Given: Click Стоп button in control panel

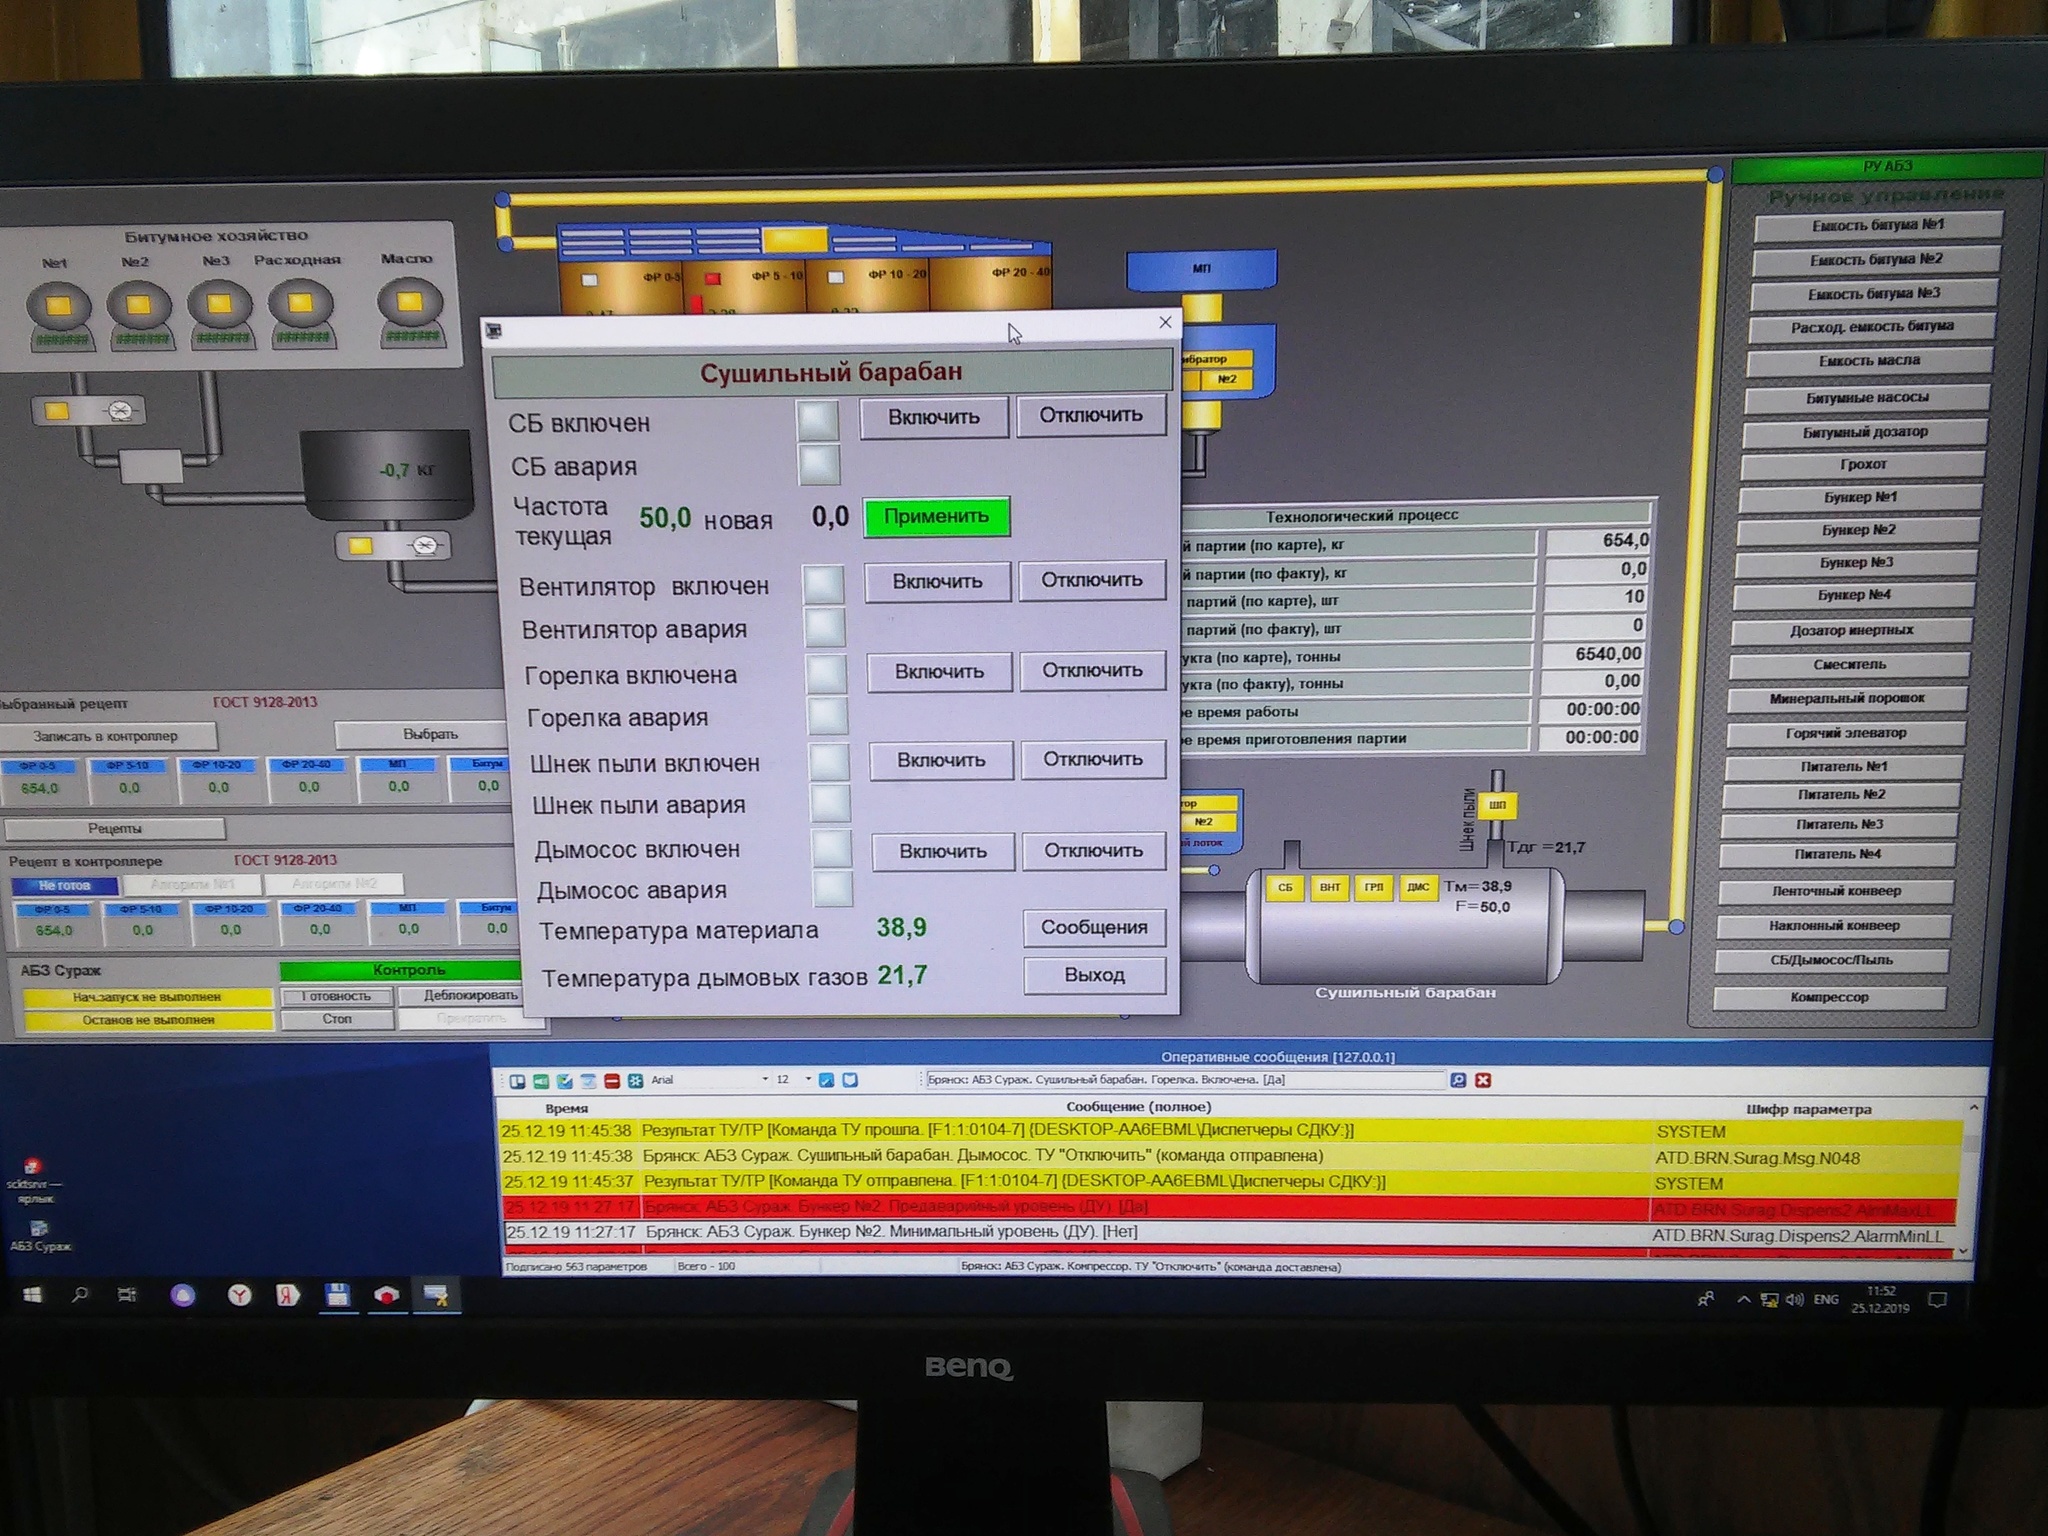Looking at the screenshot, I should 337,1020.
